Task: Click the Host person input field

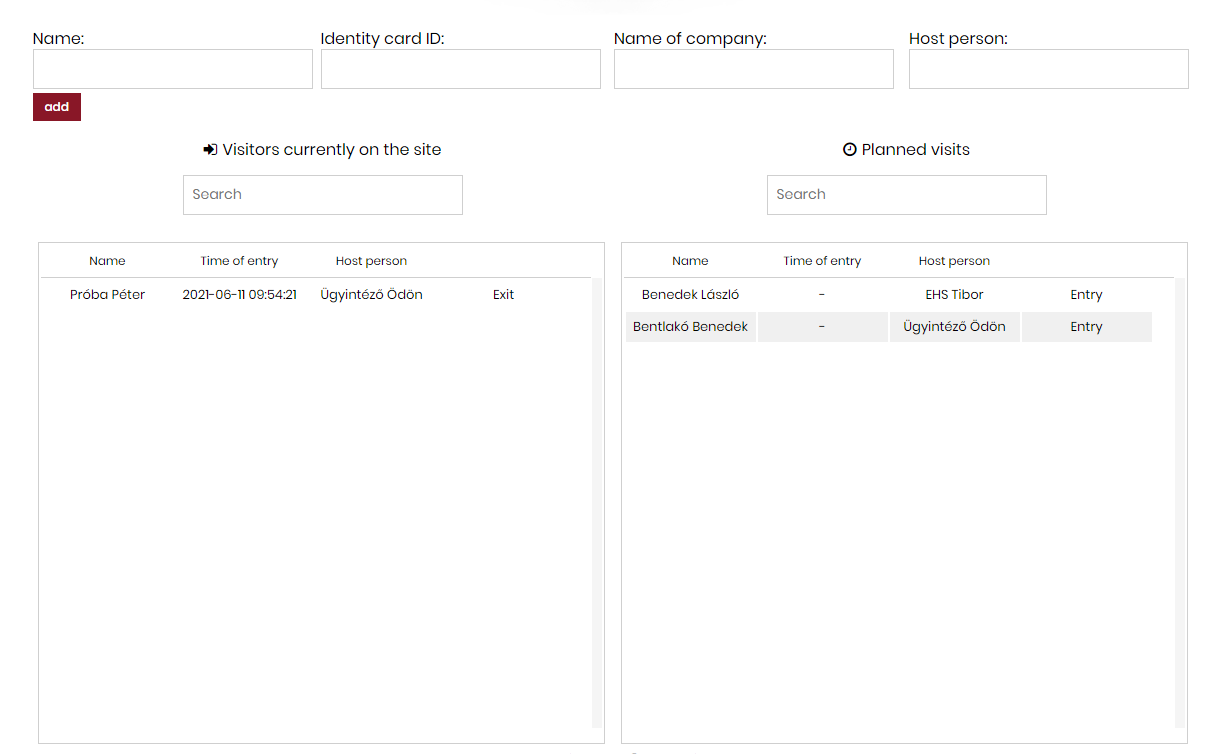Action: (x=1049, y=69)
